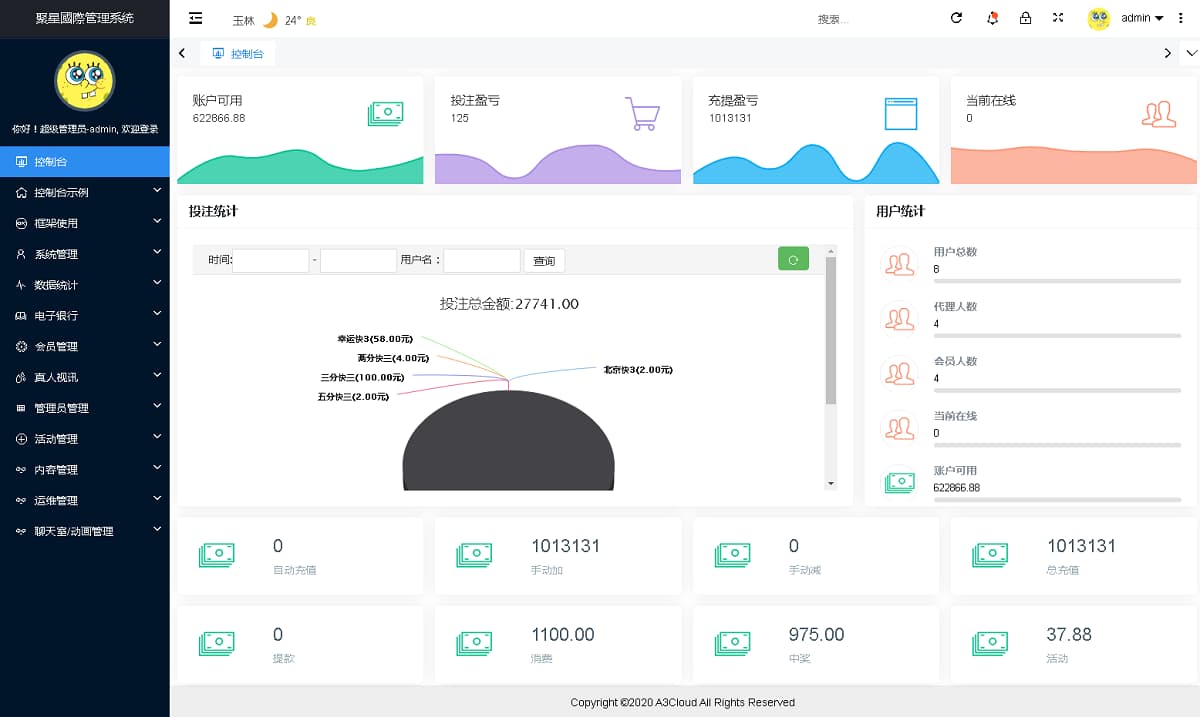
Task: Click the 用户名 input field
Action: [481, 261]
